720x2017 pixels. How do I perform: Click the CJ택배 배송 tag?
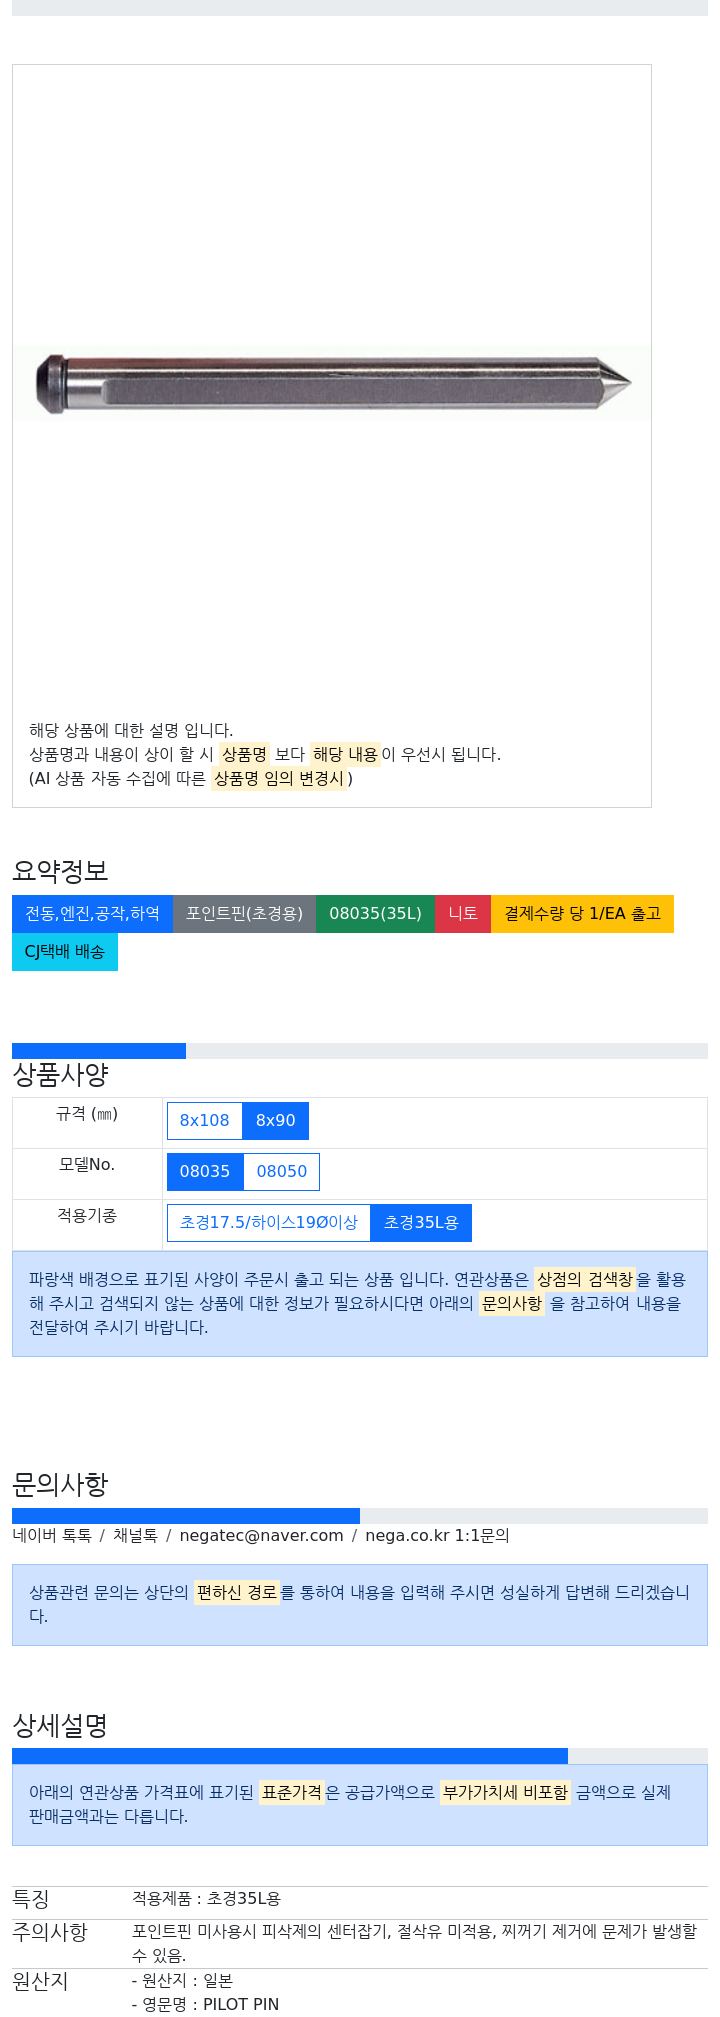65,951
